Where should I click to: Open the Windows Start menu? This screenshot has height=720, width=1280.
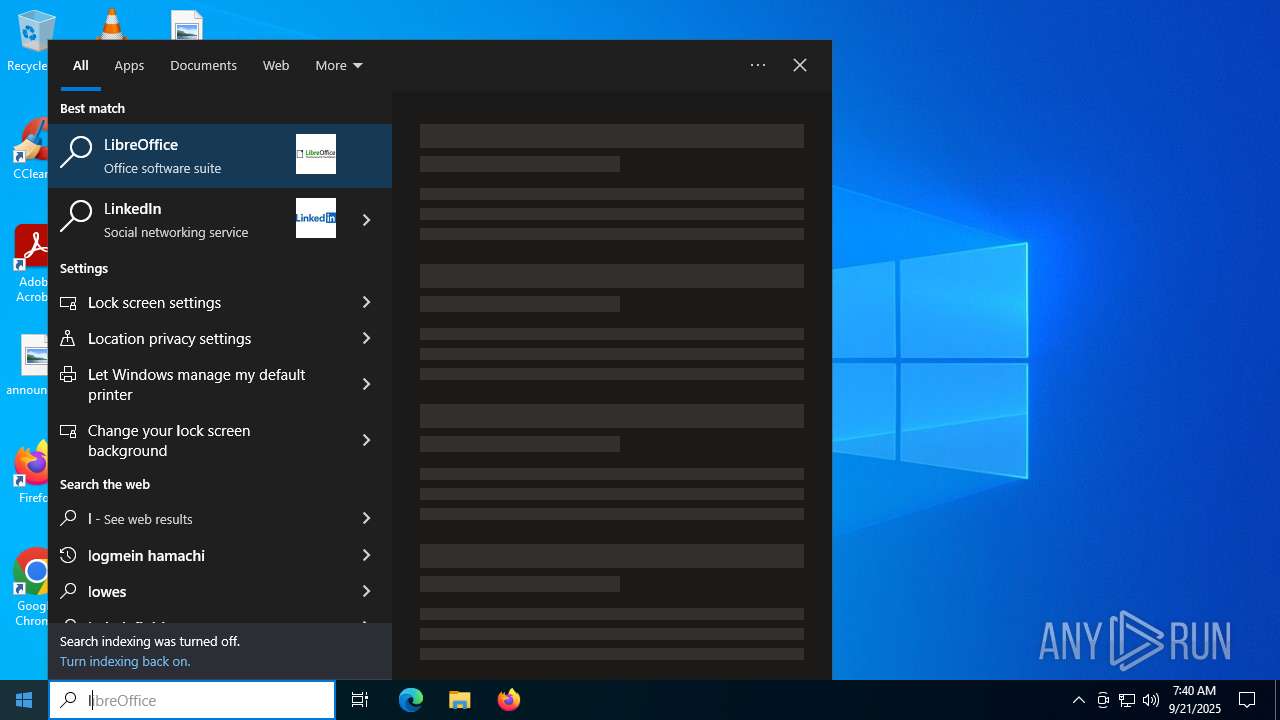point(24,700)
